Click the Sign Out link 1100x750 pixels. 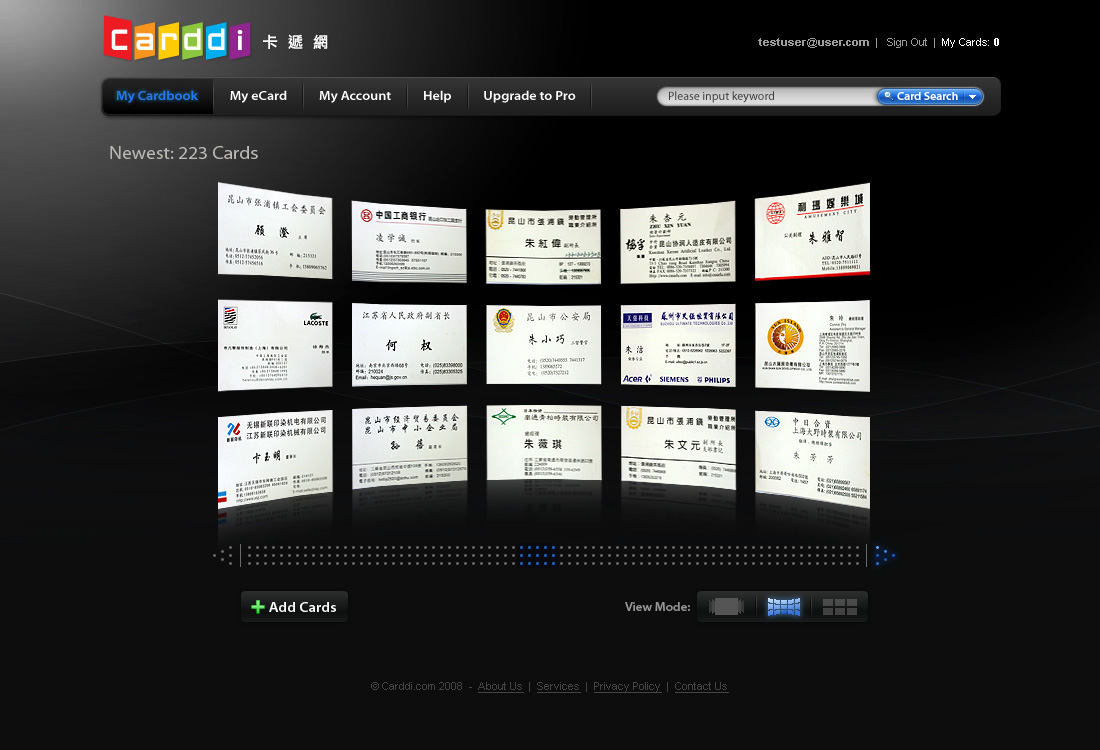tap(906, 43)
